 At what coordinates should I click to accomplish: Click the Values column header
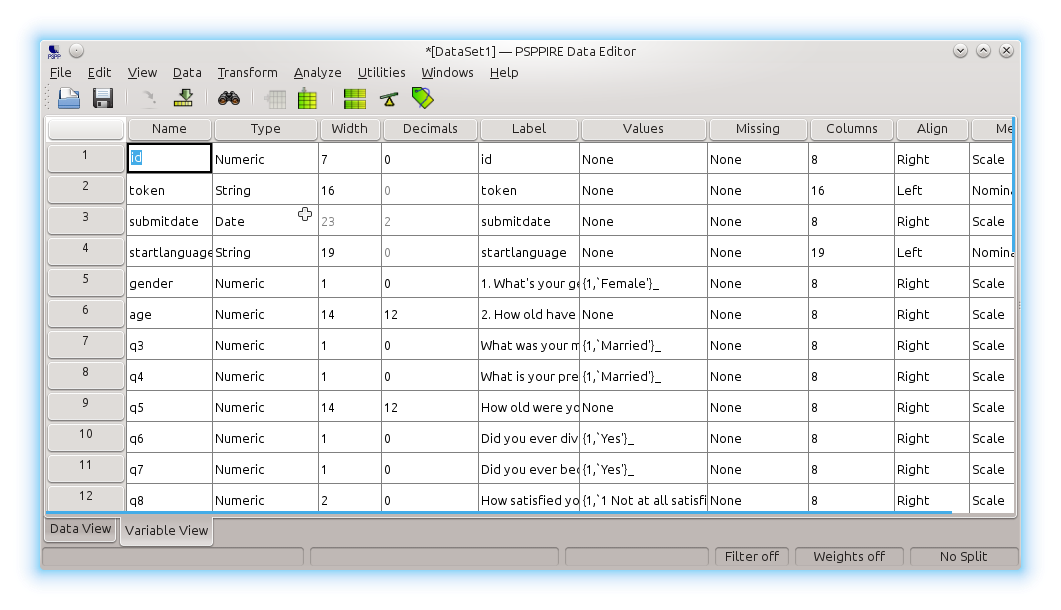tap(643, 128)
